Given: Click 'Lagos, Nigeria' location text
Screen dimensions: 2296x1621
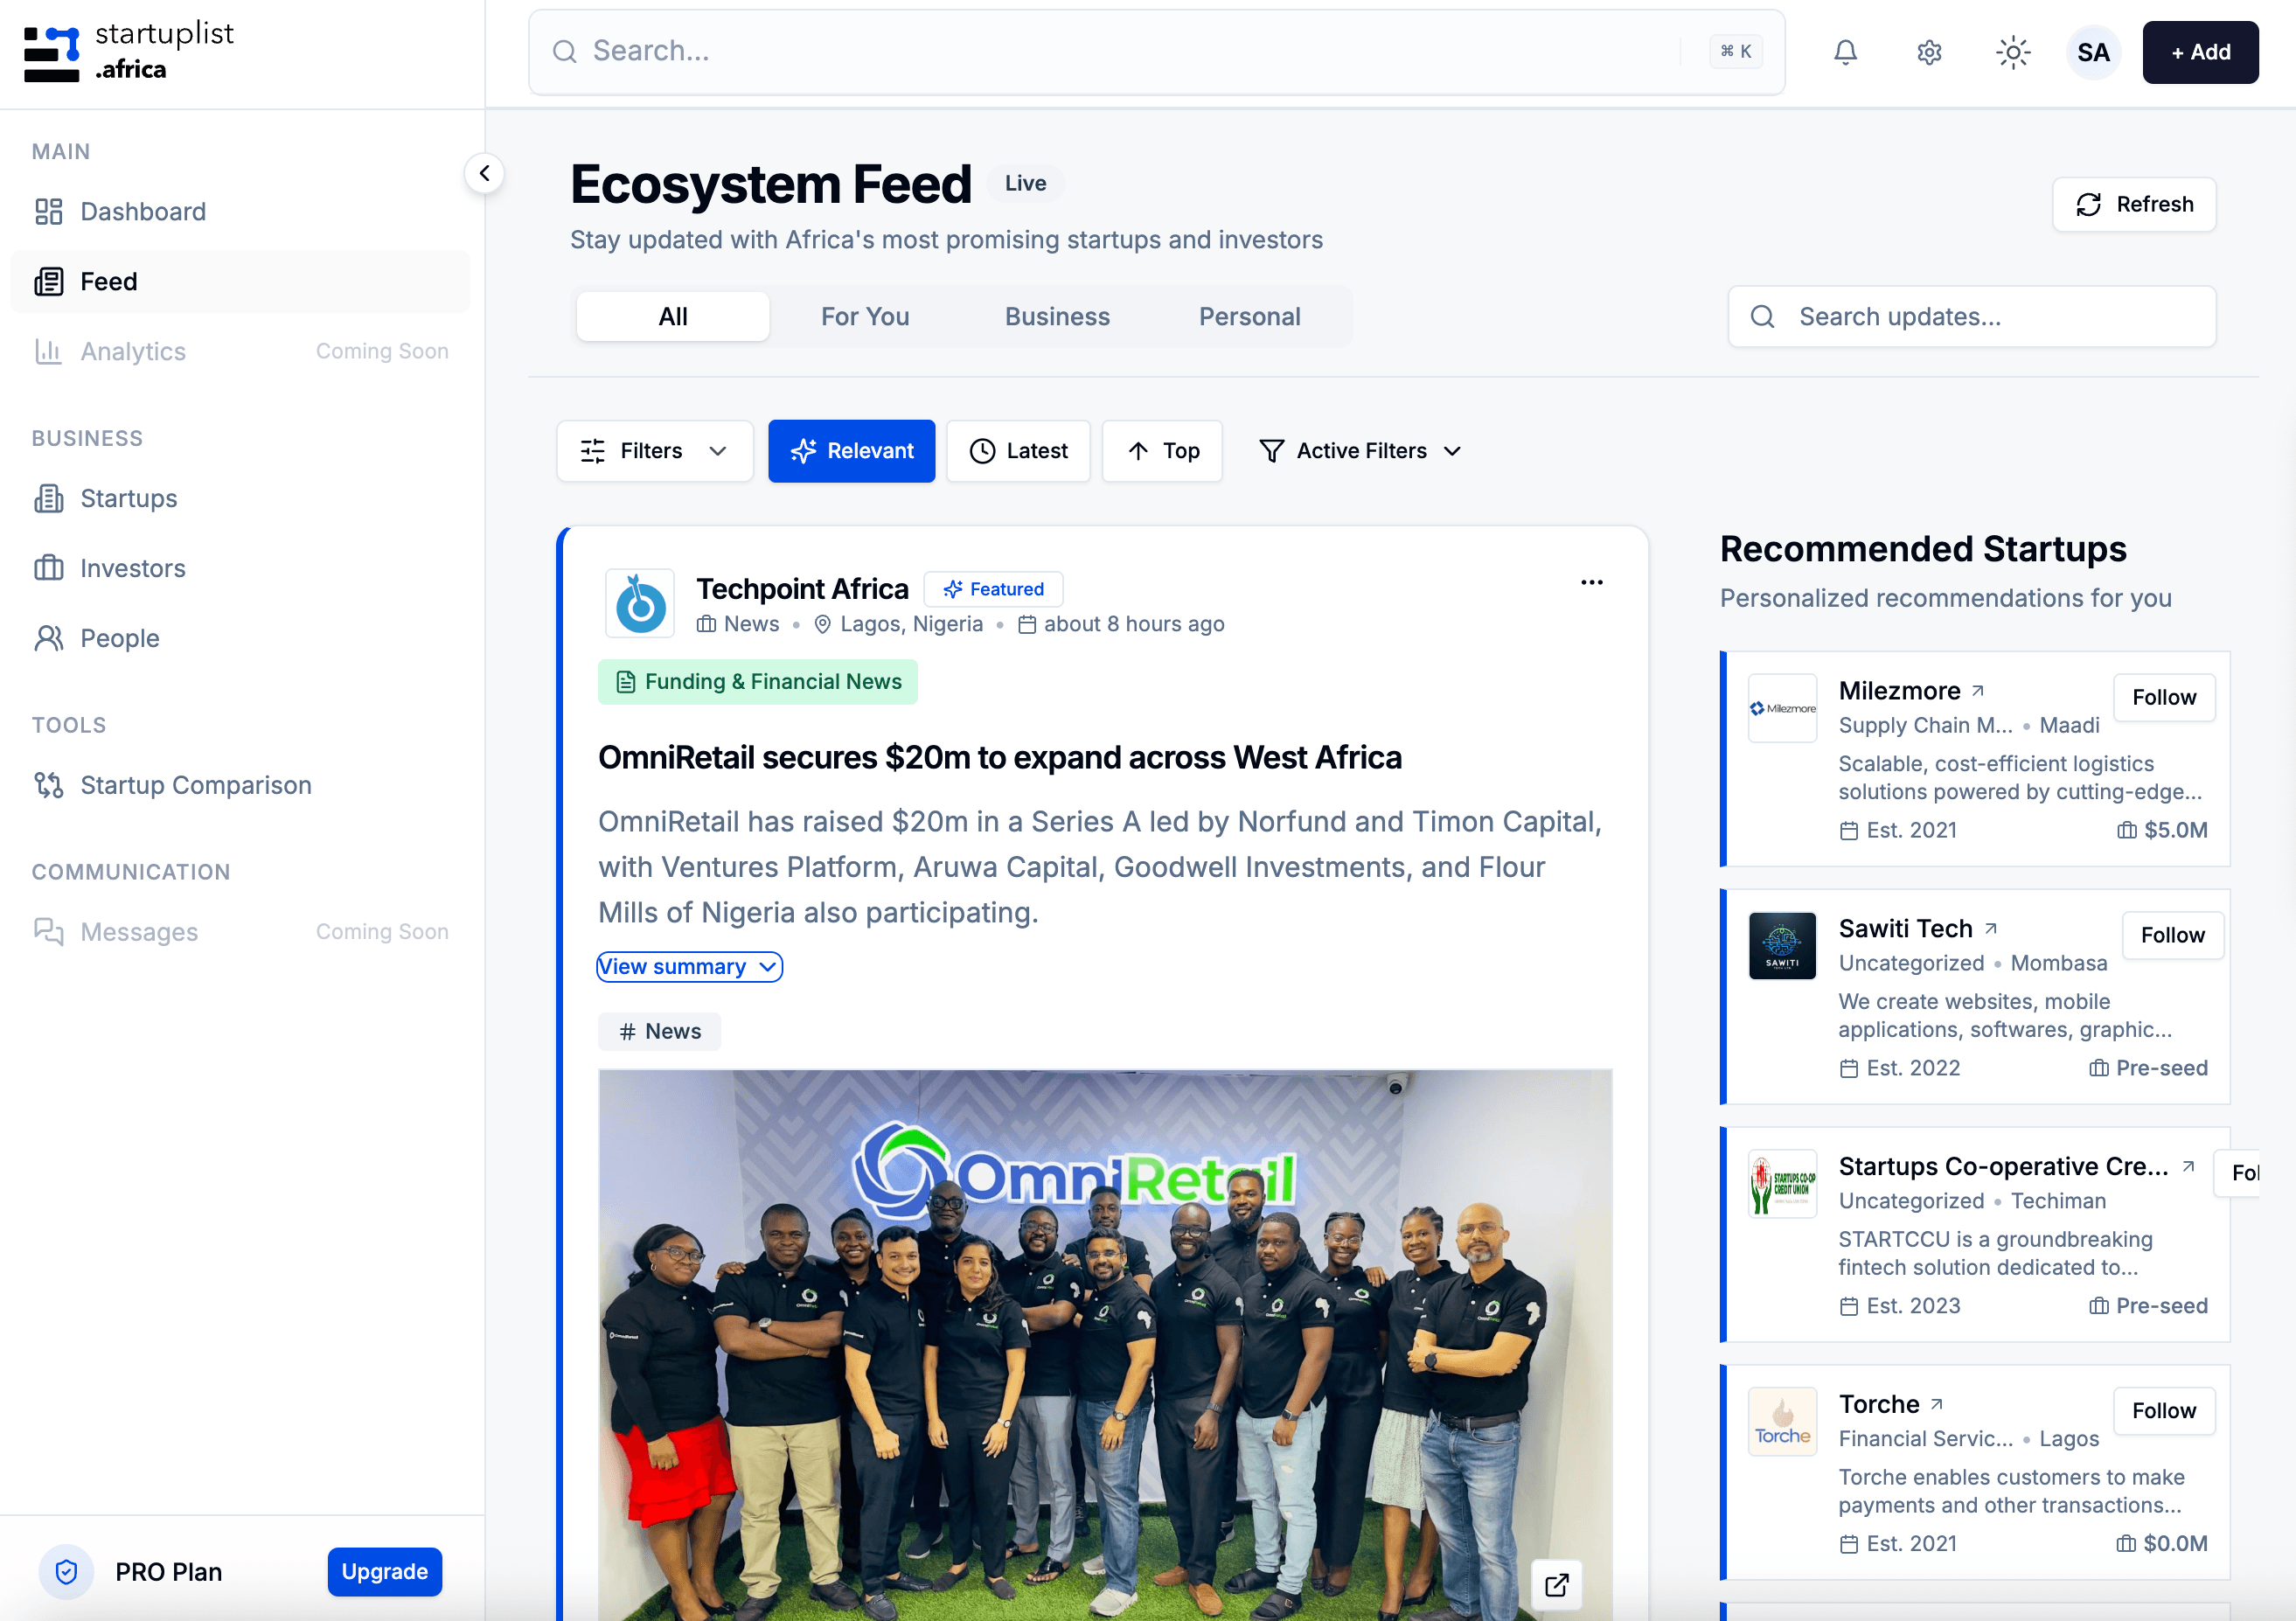Looking at the screenshot, I should point(911,625).
